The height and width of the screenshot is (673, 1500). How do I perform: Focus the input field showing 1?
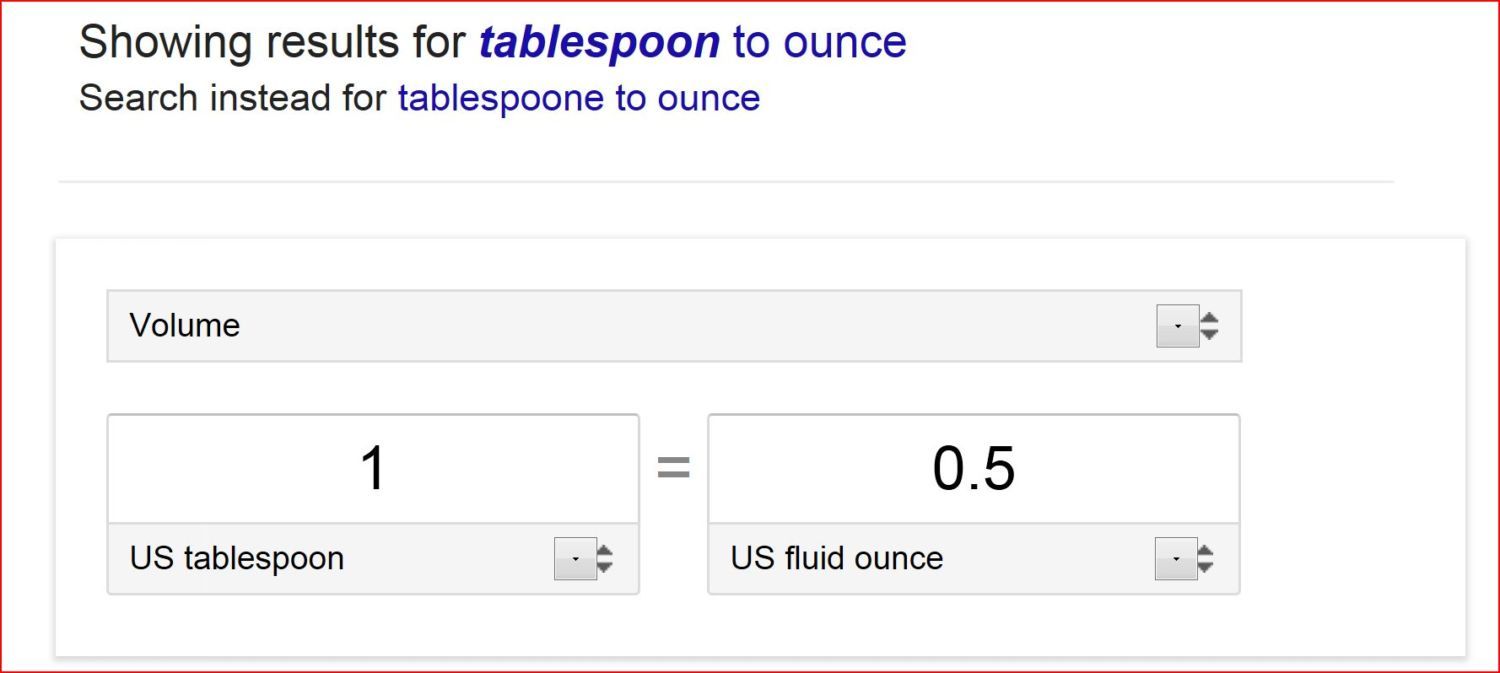(373, 468)
